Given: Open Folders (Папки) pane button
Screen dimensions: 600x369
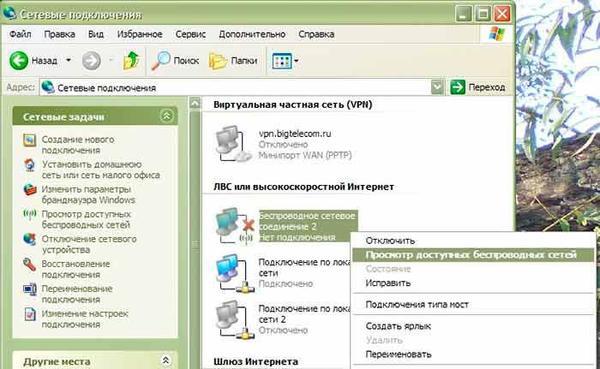Looking at the screenshot, I should 233,60.
